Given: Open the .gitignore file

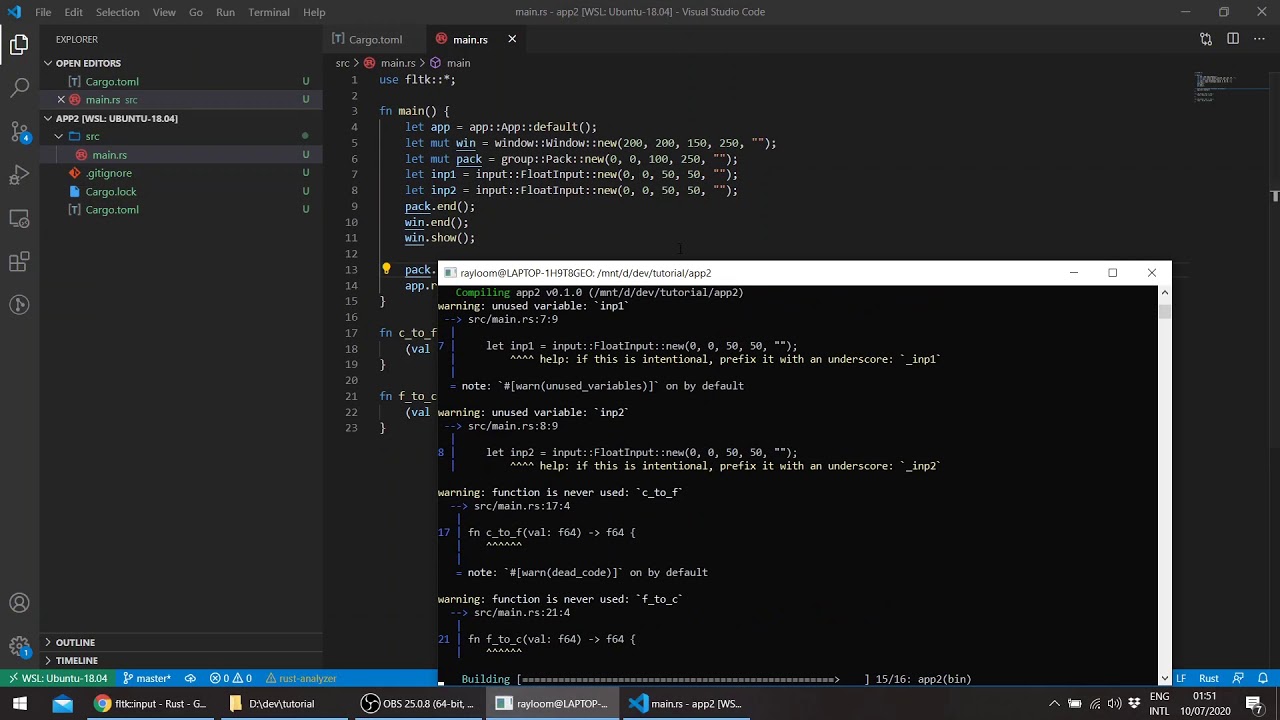Looking at the screenshot, I should (x=180, y=173).
